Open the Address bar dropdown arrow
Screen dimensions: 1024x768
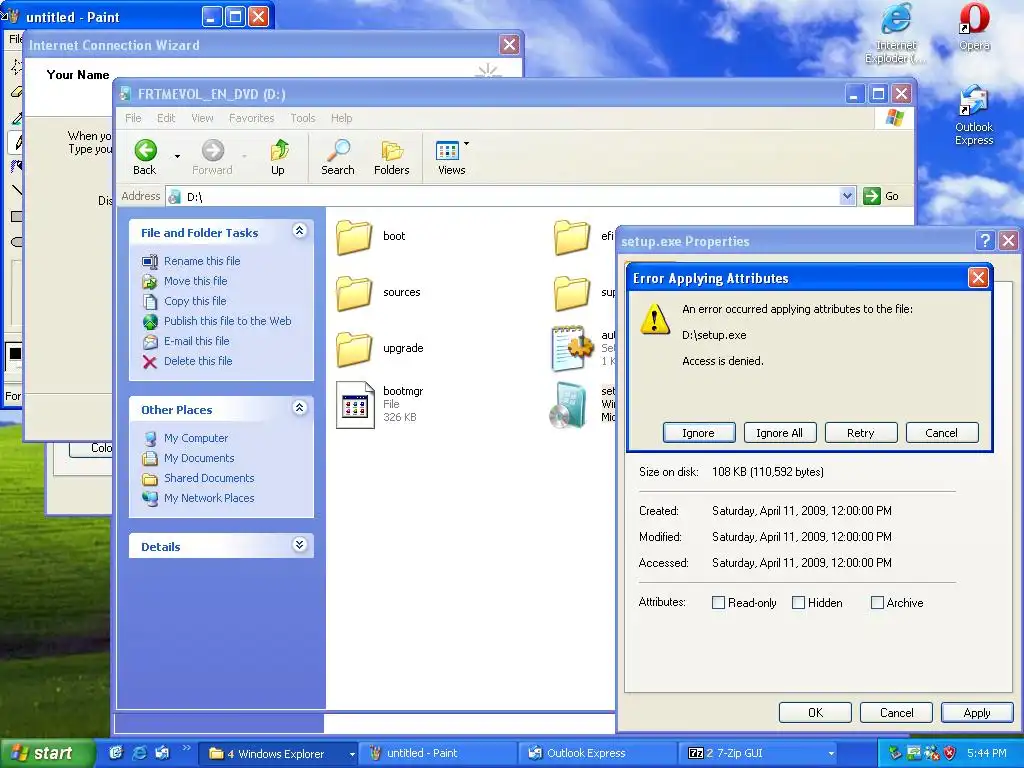[847, 196]
